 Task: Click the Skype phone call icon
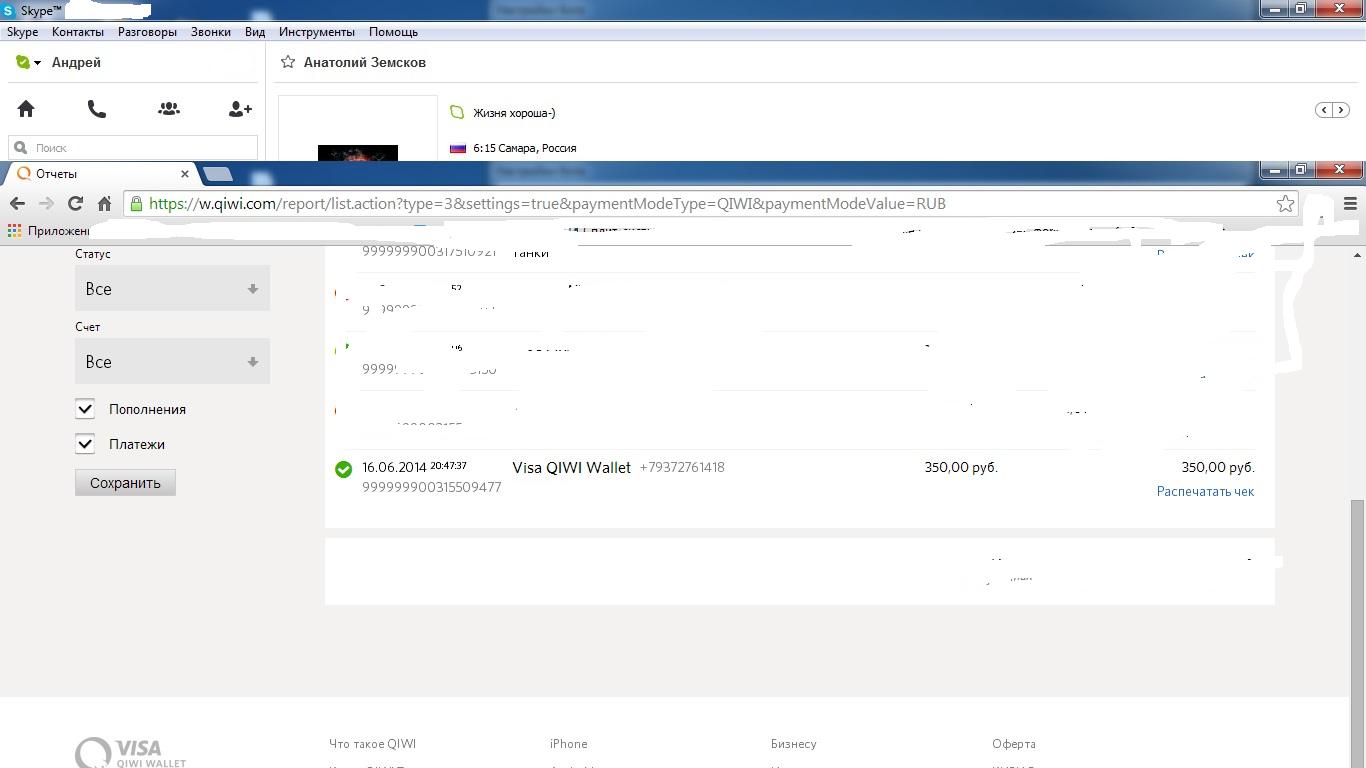(97, 109)
